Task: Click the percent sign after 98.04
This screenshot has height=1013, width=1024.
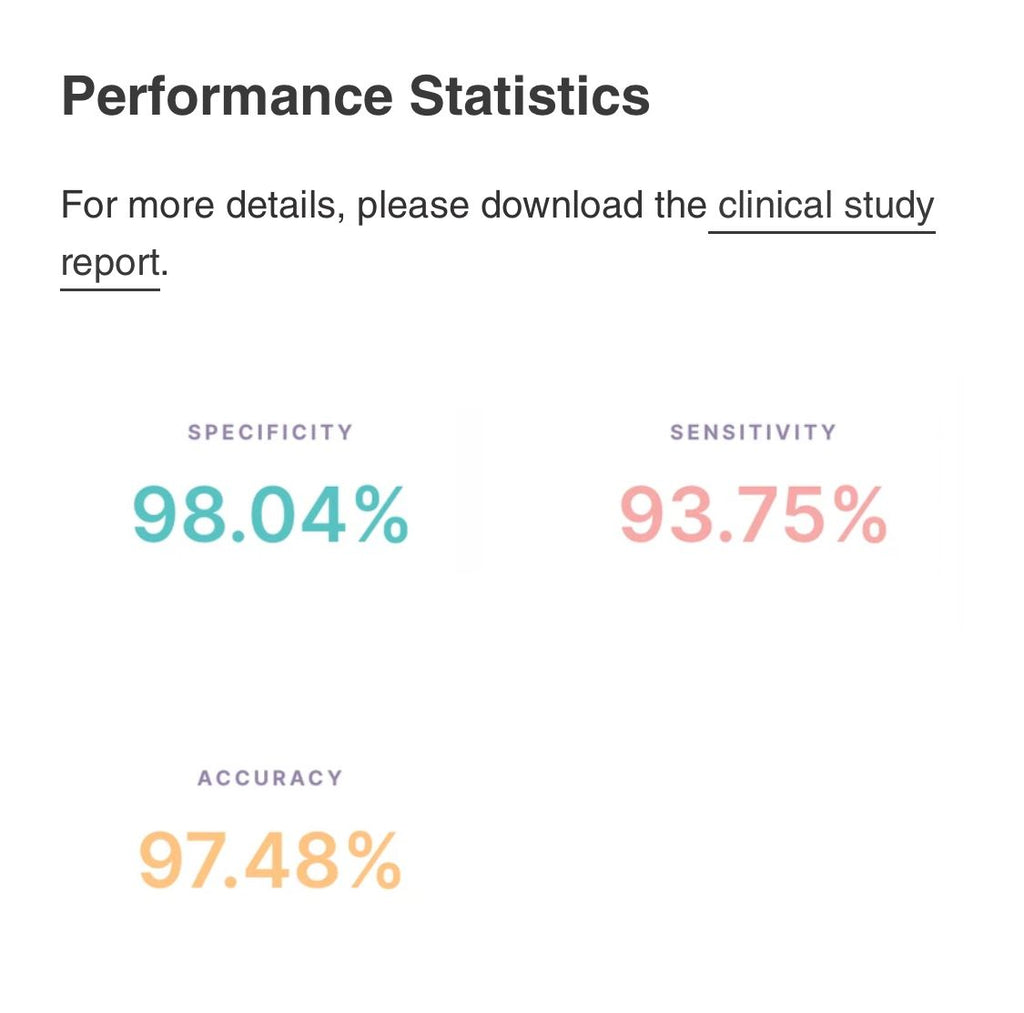Action: (x=381, y=515)
